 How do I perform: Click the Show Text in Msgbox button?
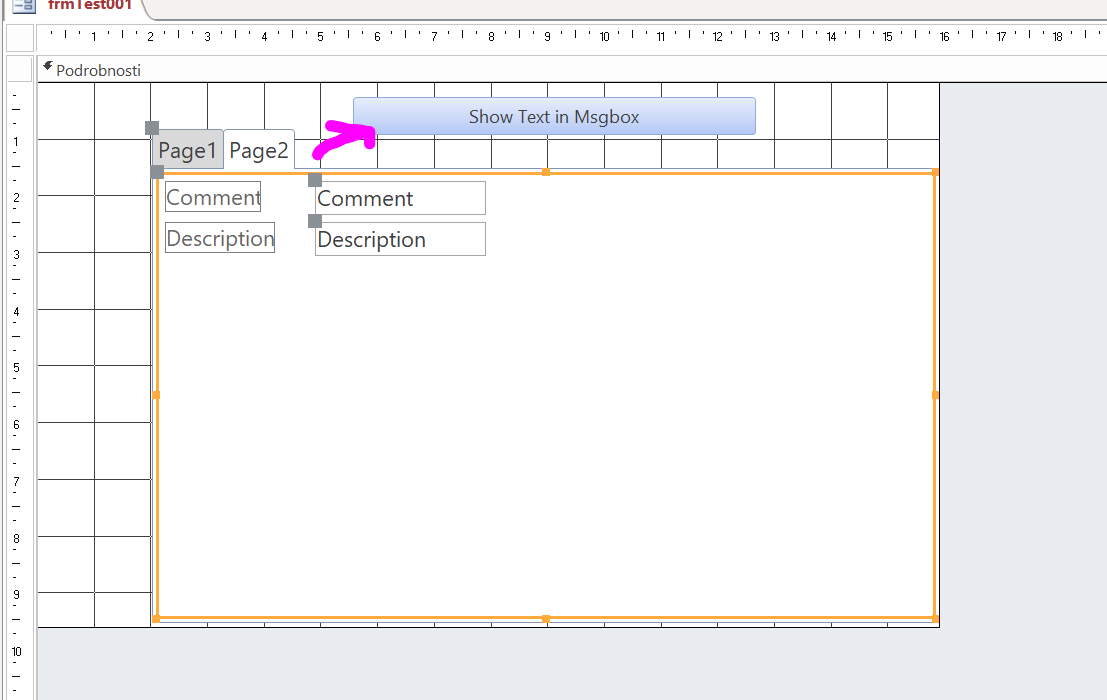554,116
